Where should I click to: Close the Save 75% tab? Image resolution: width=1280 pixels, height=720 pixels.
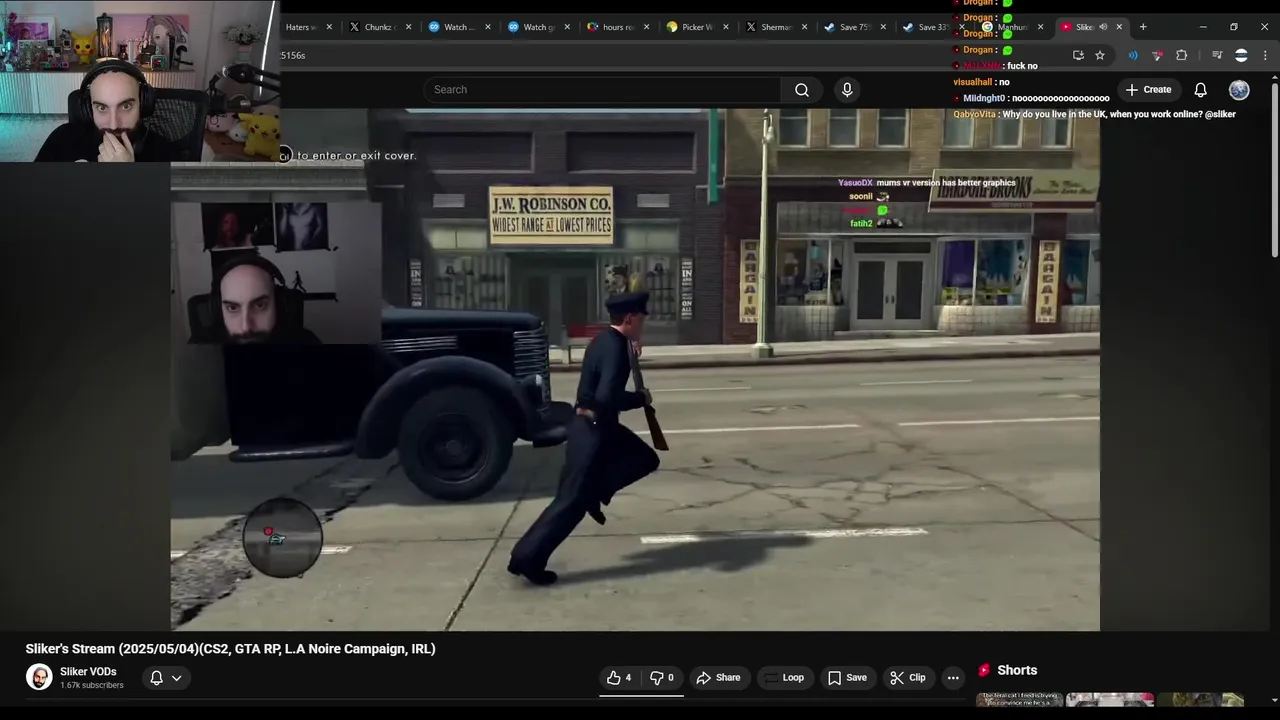[x=883, y=27]
